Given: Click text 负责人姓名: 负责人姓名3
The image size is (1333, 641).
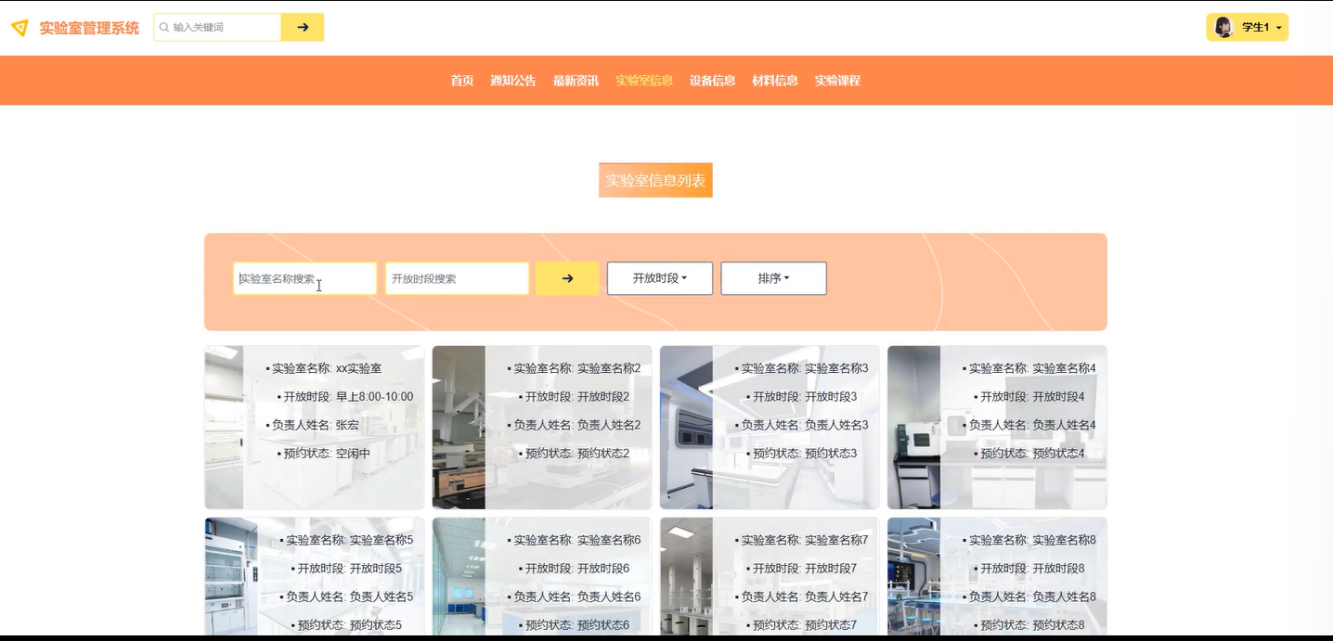Looking at the screenshot, I should (805, 424).
